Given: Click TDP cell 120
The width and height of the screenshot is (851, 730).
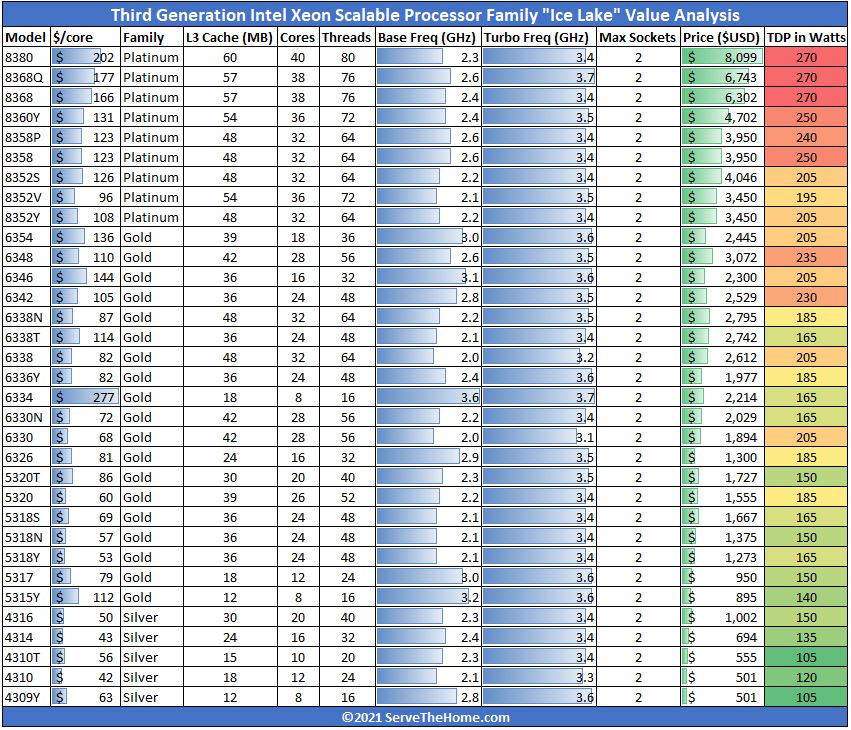Looking at the screenshot, I should pyautogui.click(x=806, y=677).
